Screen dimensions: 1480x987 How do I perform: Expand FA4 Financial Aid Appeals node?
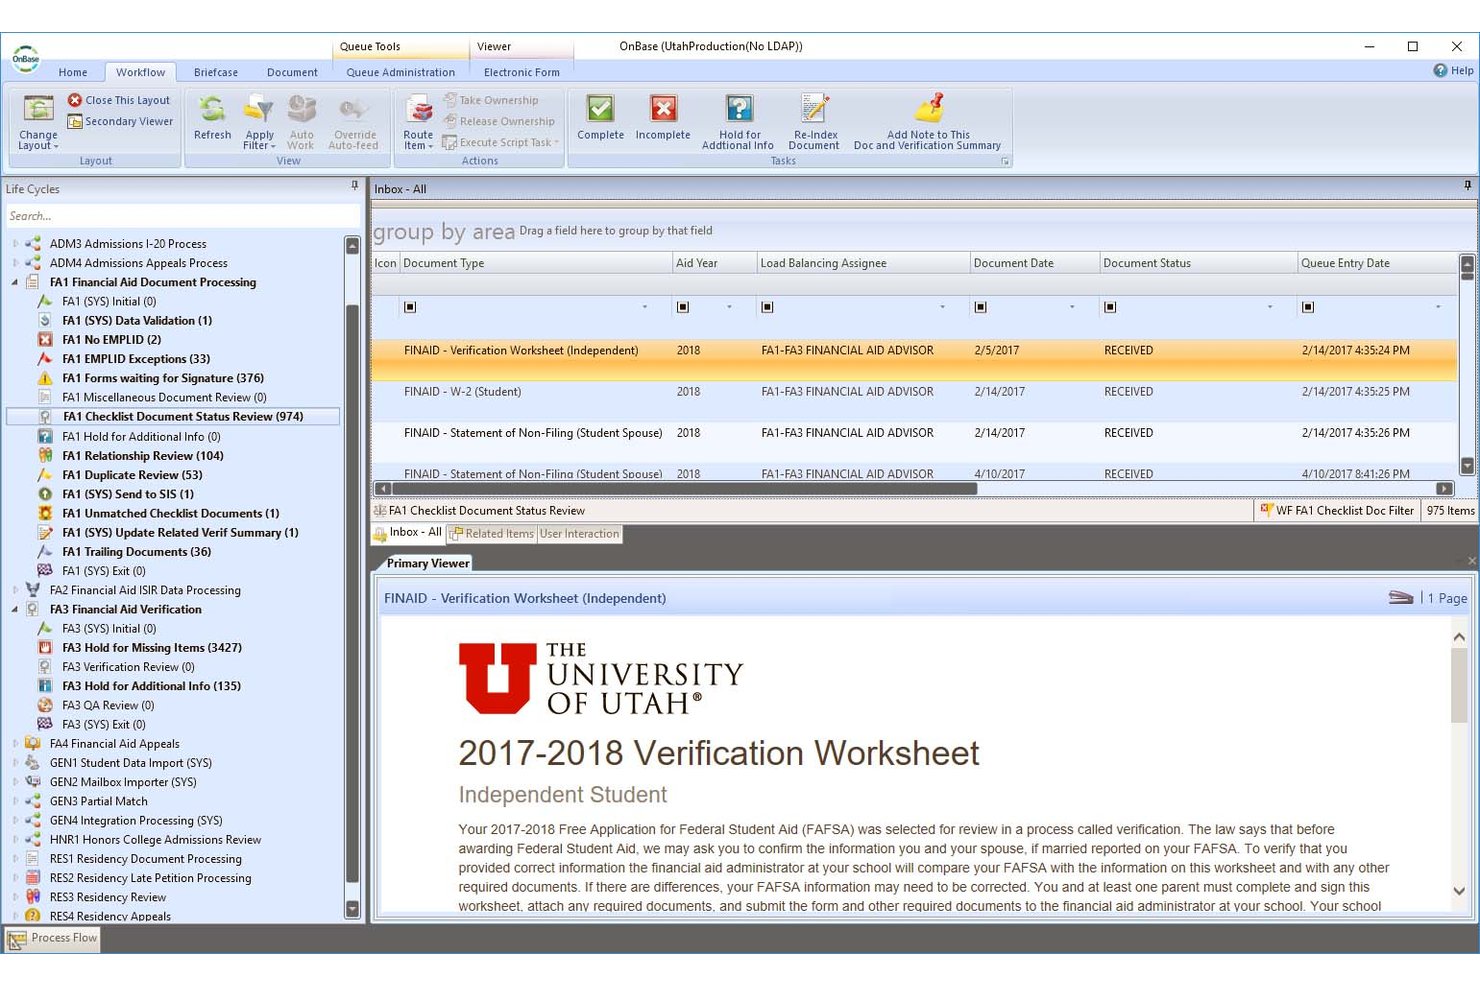pyautogui.click(x=15, y=744)
